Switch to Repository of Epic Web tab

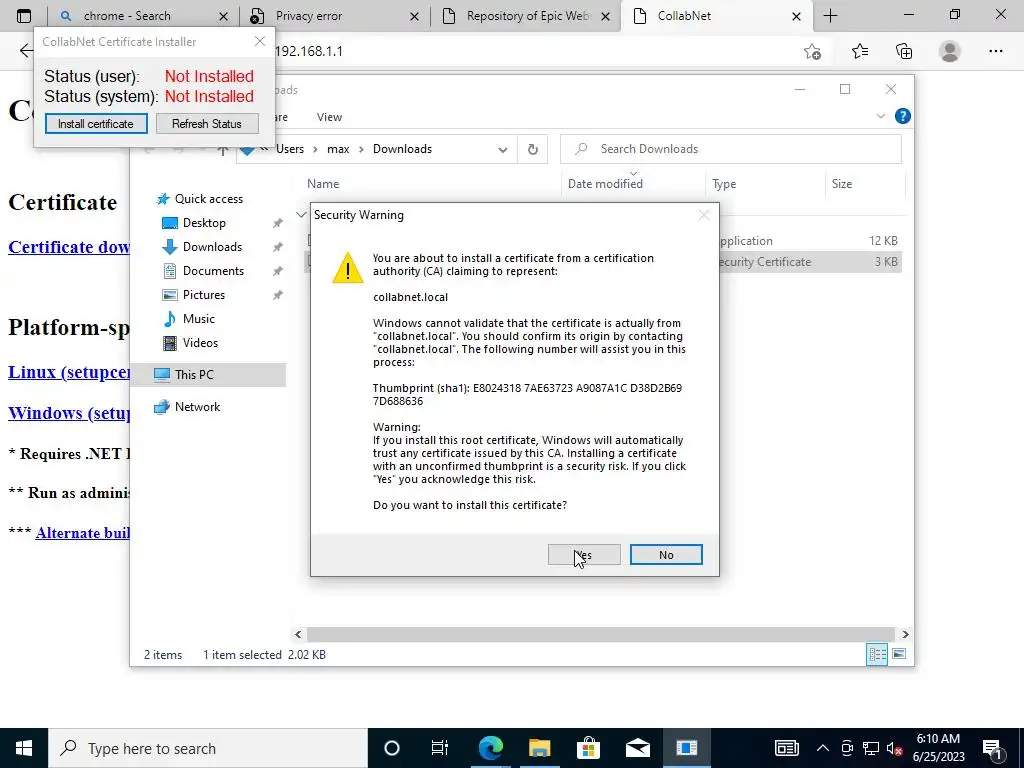(526, 16)
